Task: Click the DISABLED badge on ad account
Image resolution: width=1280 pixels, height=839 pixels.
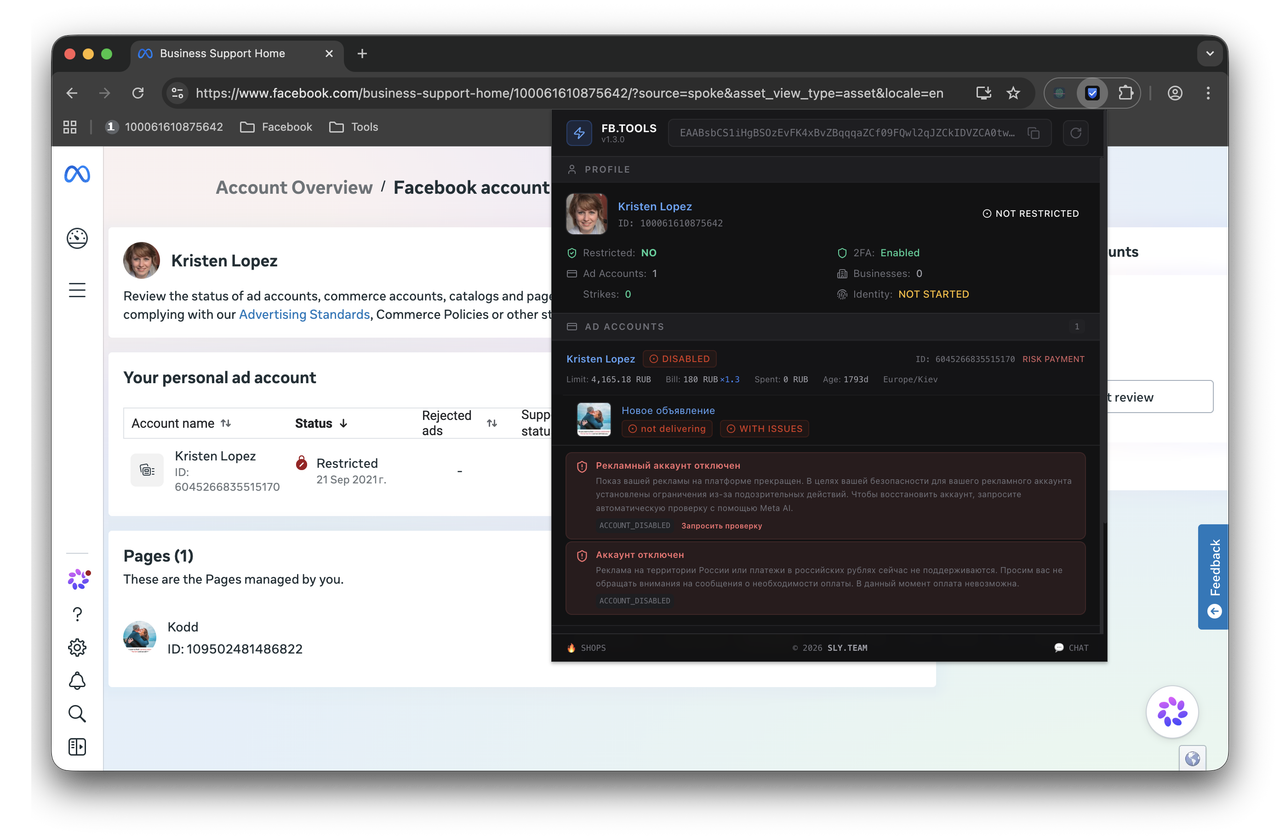Action: pyautogui.click(x=680, y=359)
